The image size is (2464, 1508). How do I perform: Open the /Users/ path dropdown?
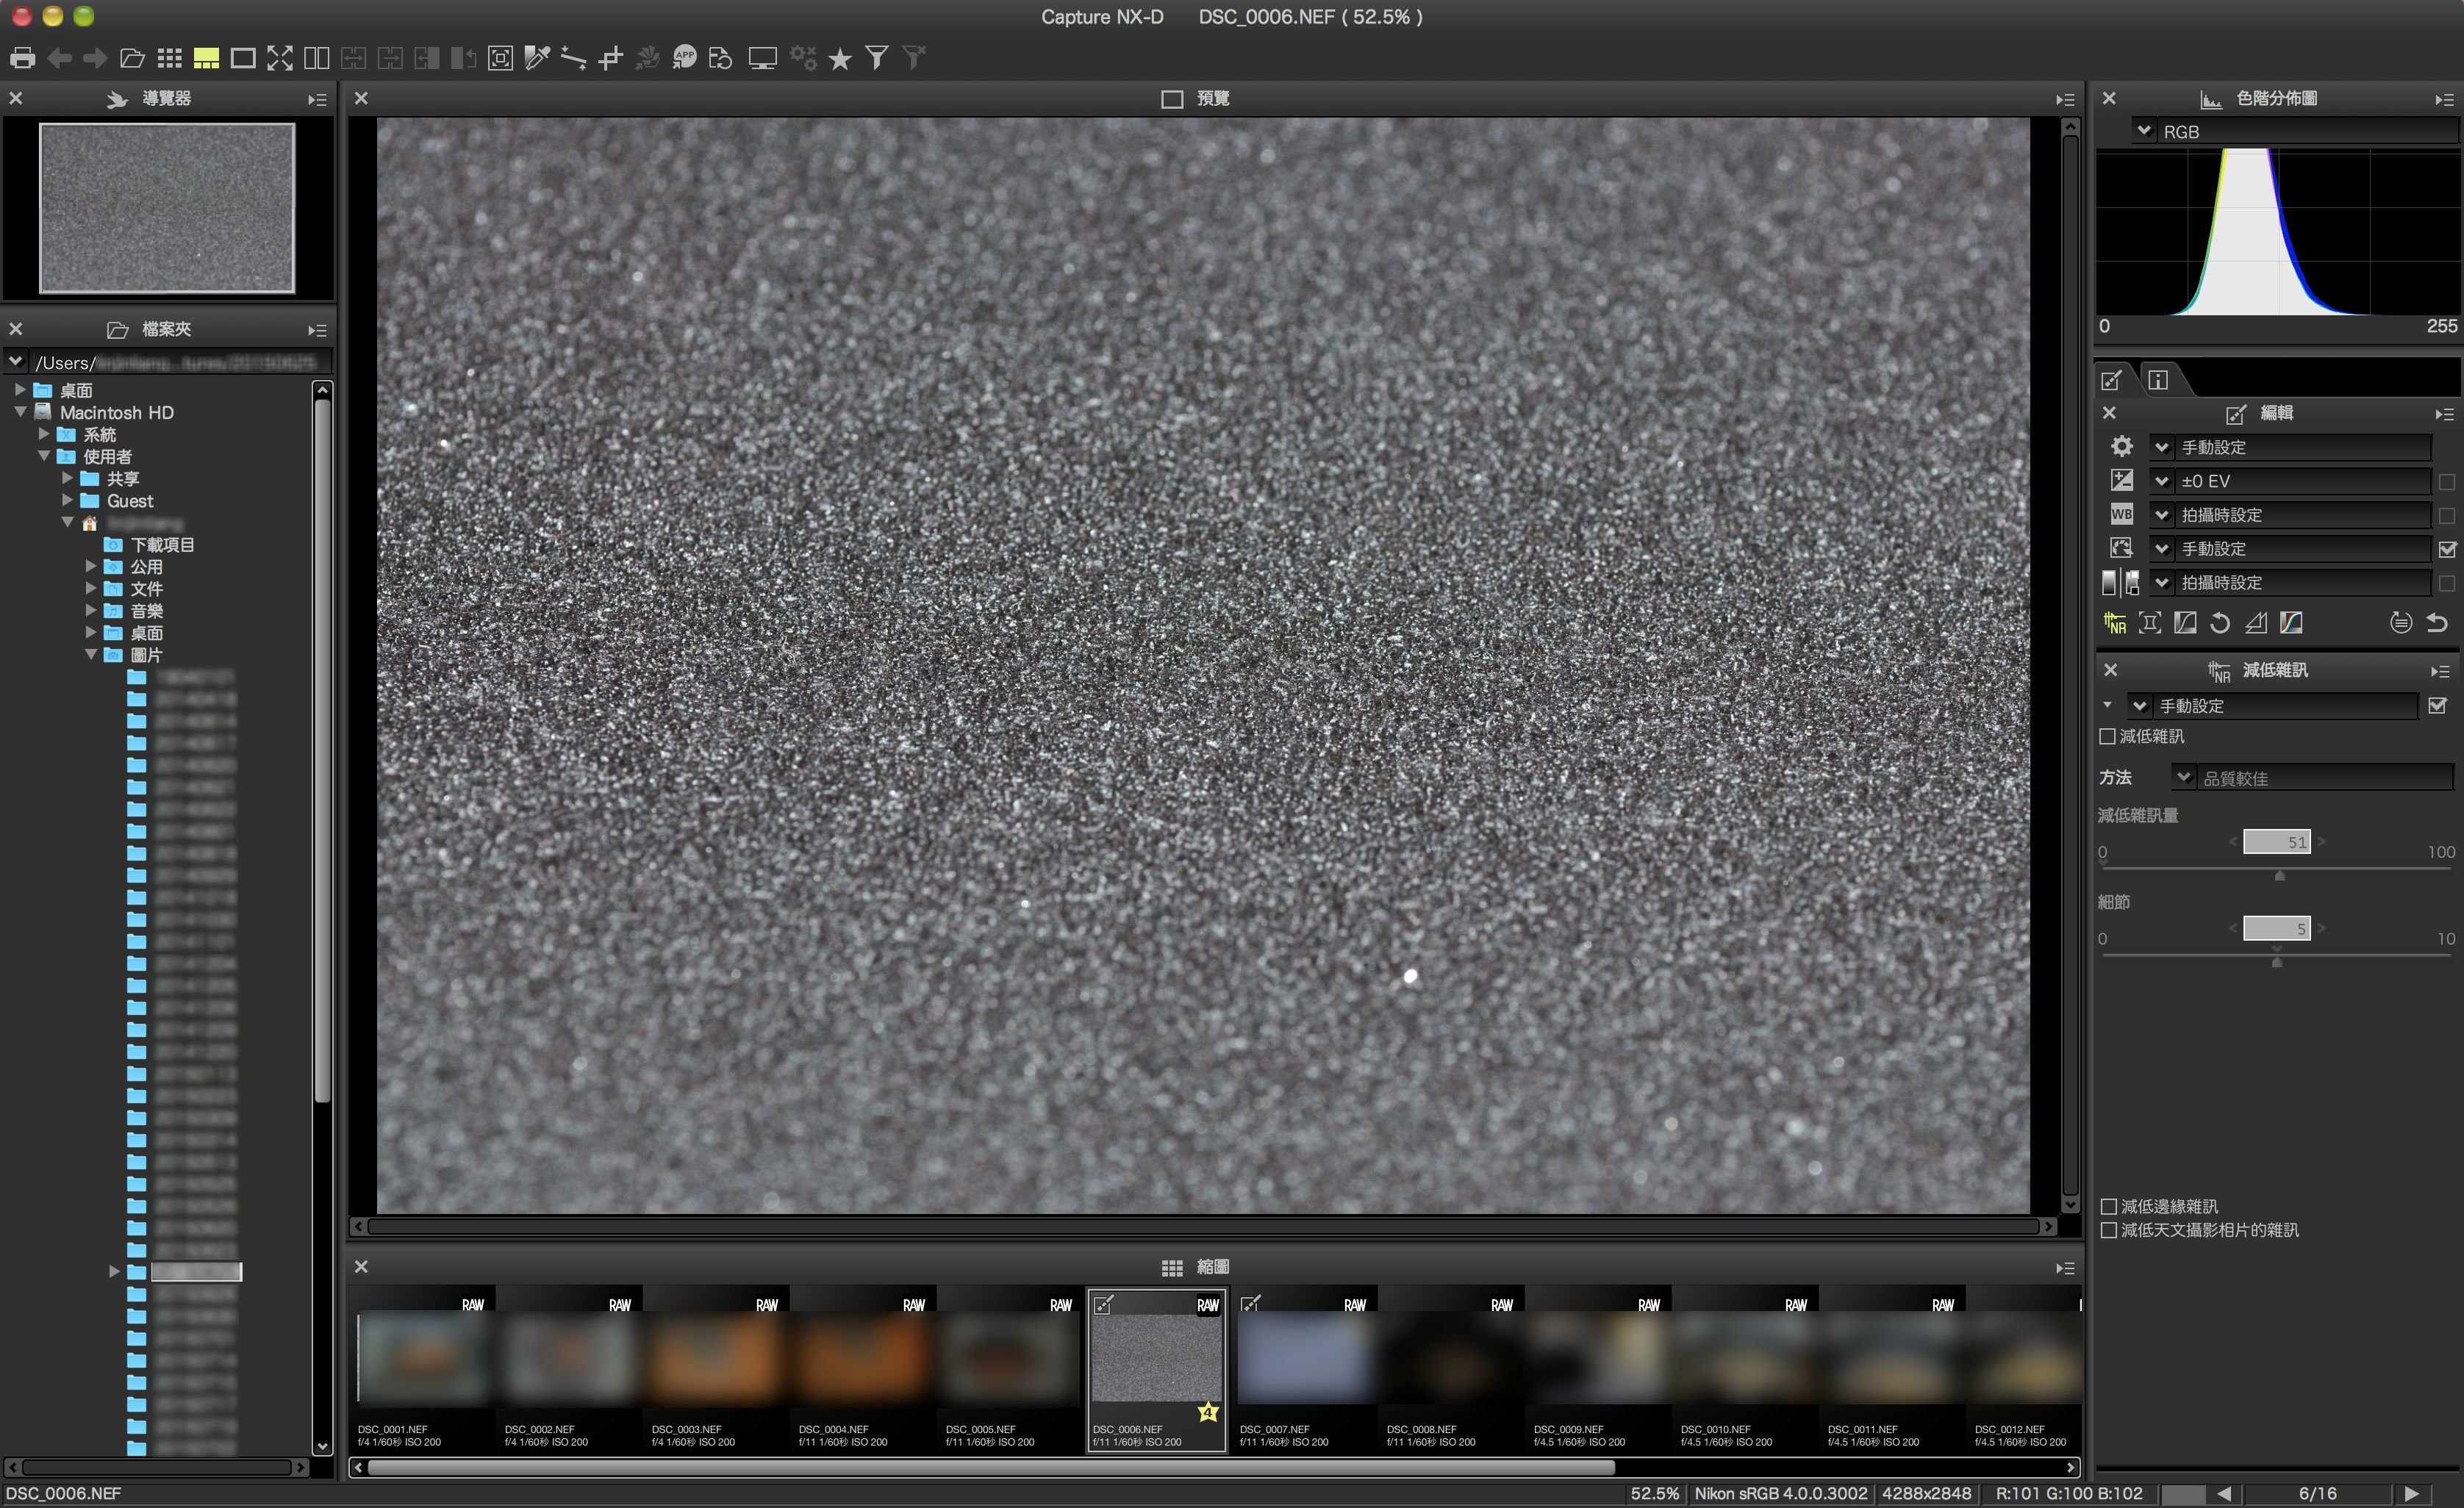coord(16,362)
